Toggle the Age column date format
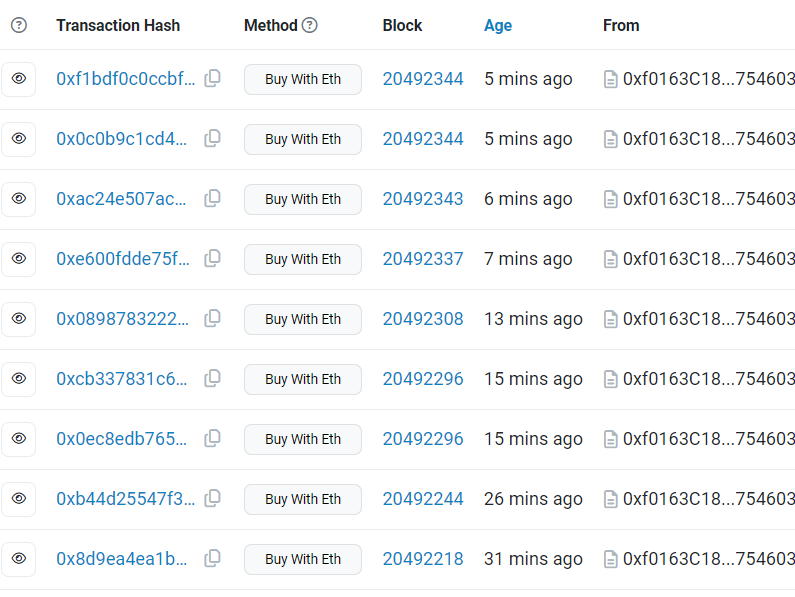This screenshot has height=597, width=795. click(497, 25)
